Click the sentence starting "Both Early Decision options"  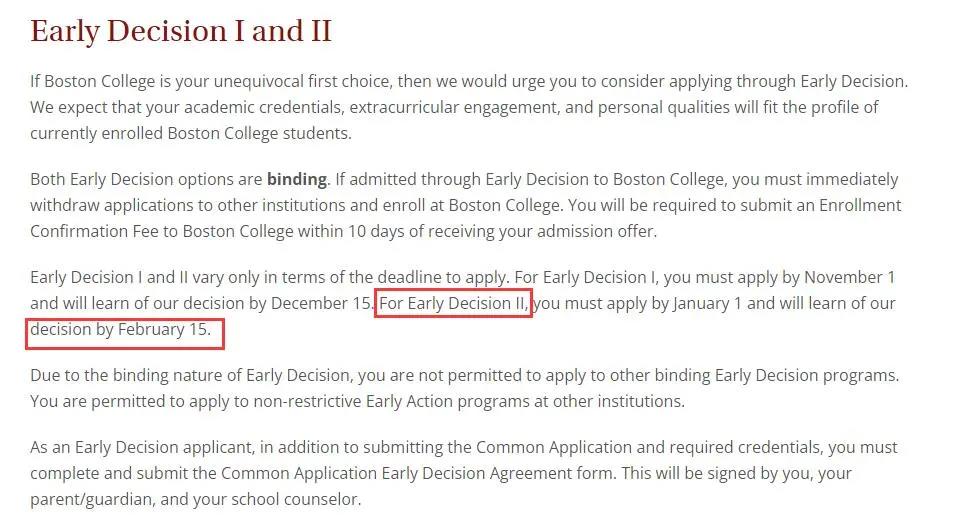(180, 180)
